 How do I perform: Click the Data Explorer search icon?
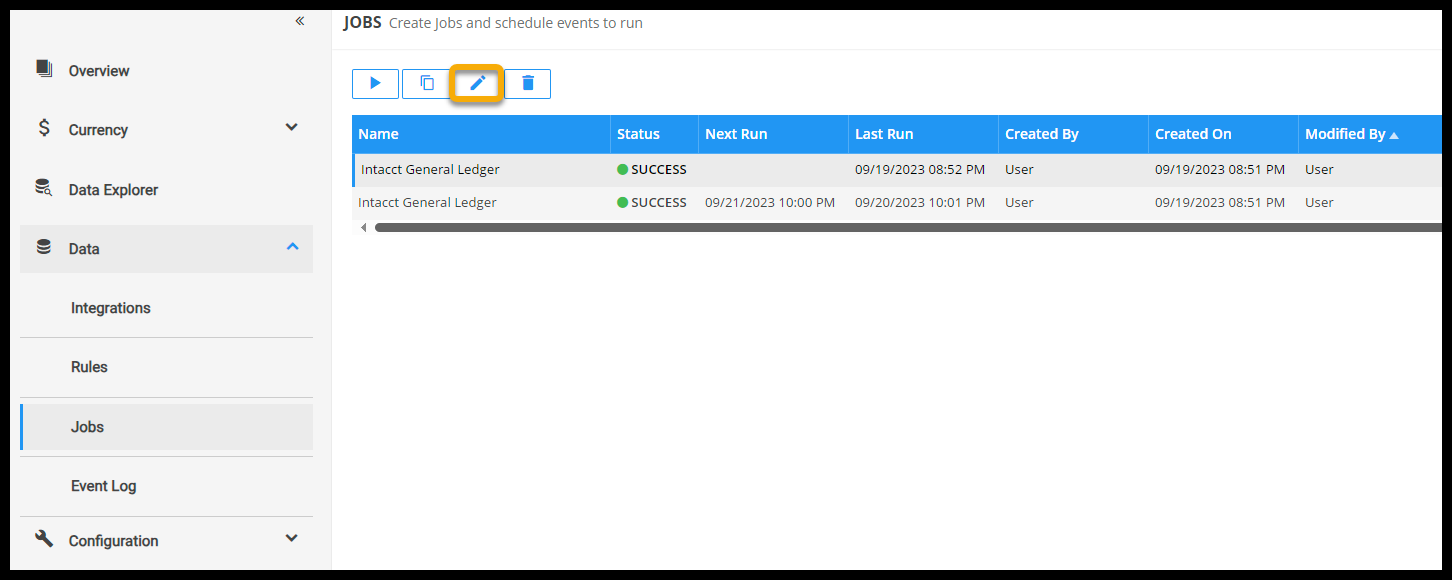(44, 188)
